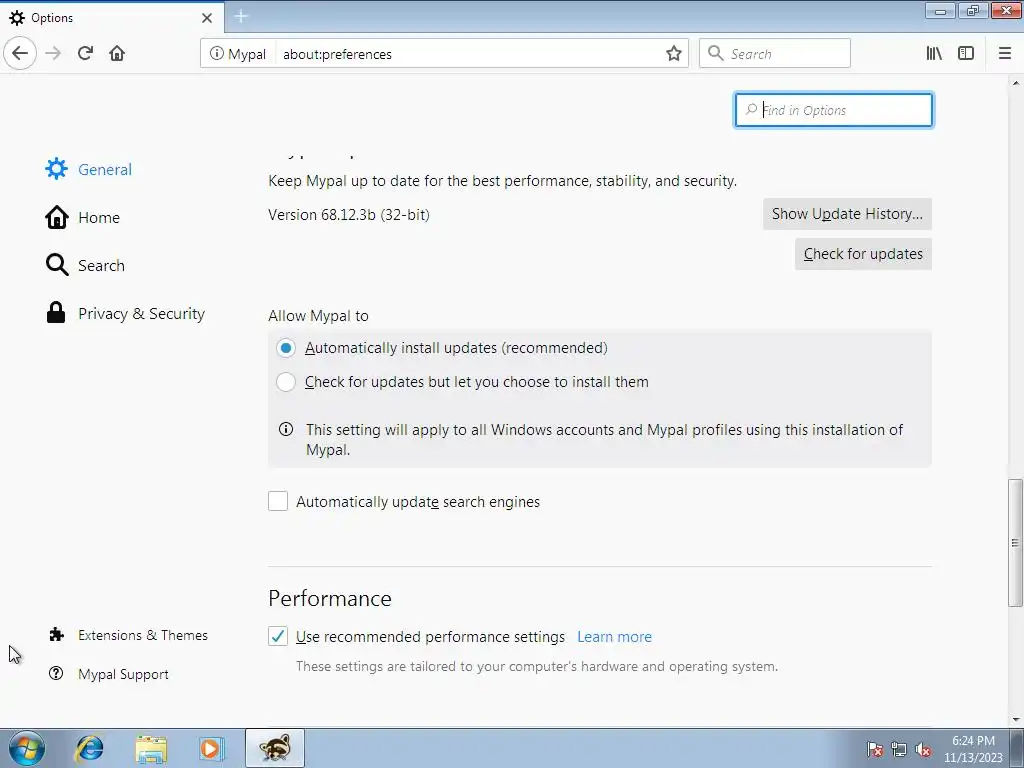Viewport: 1024px width, 768px height.
Task: Select Automatically install updates radio
Action: pos(285,348)
